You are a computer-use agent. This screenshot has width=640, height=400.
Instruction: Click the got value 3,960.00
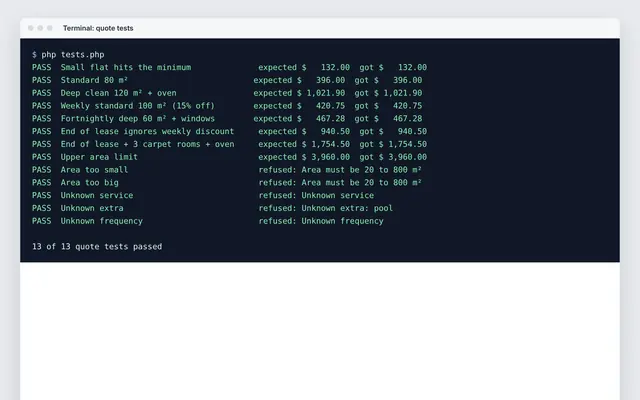coord(407,157)
